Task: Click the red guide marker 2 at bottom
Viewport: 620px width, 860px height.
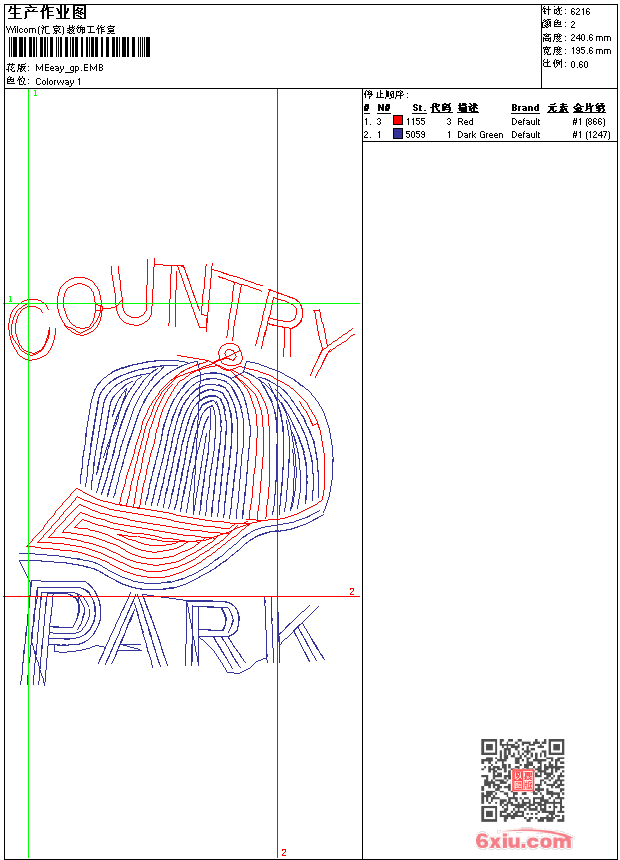Action: 284,852
